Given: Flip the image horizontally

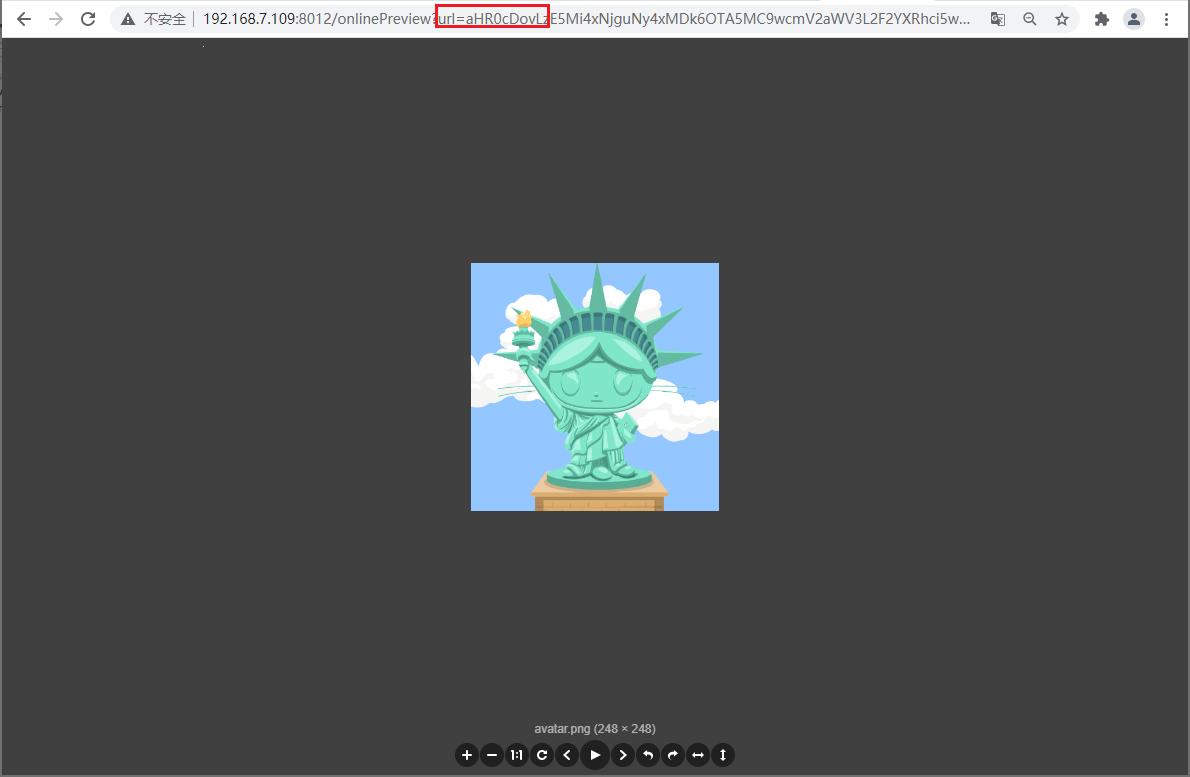Looking at the screenshot, I should coord(698,755).
